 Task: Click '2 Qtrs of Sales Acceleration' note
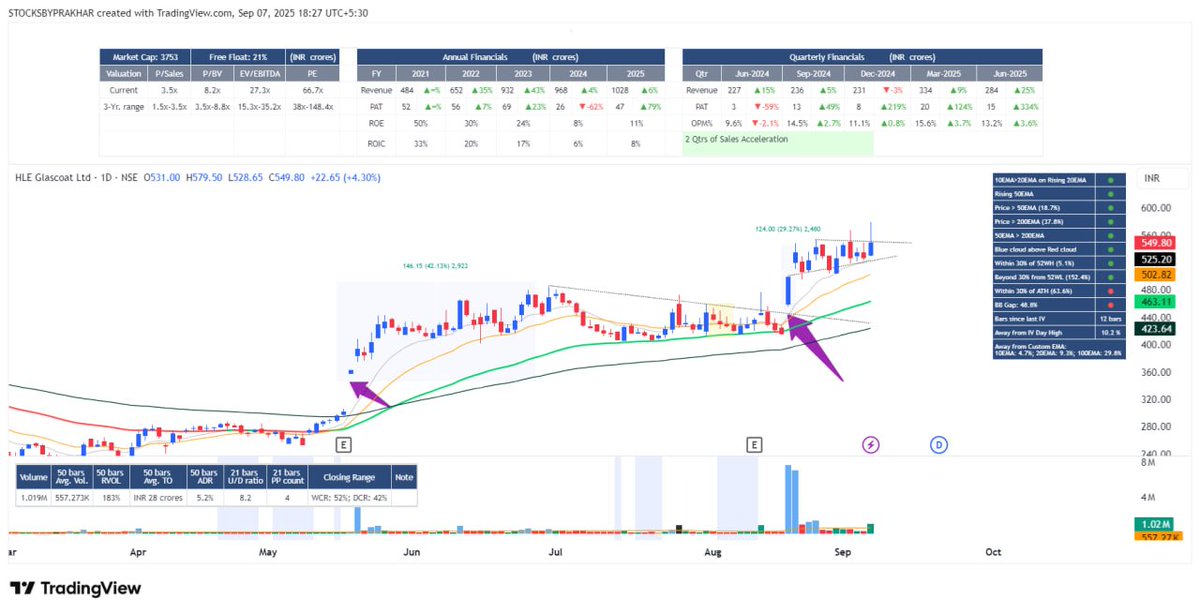click(x=737, y=139)
